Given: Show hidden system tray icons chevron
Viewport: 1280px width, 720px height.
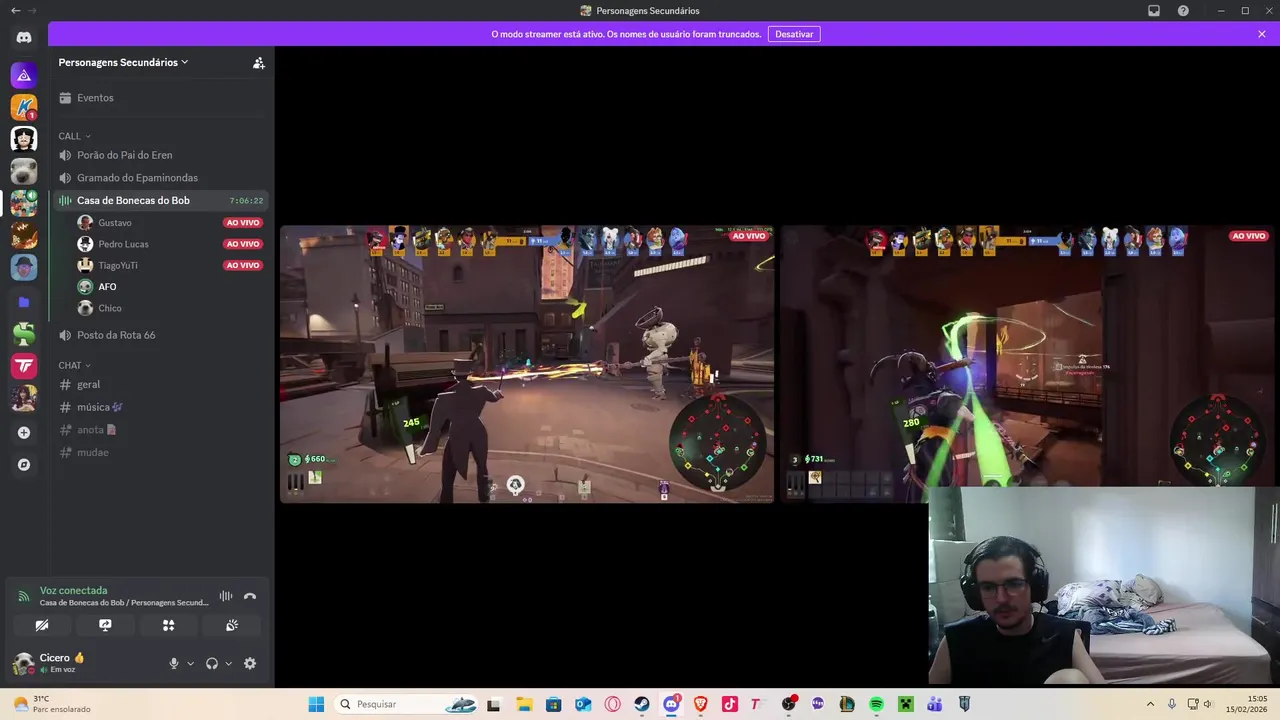Looking at the screenshot, I should click(x=1150, y=704).
